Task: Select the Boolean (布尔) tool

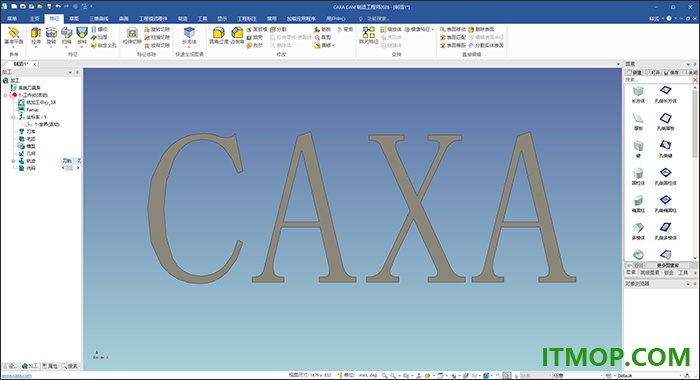Action: (255, 46)
